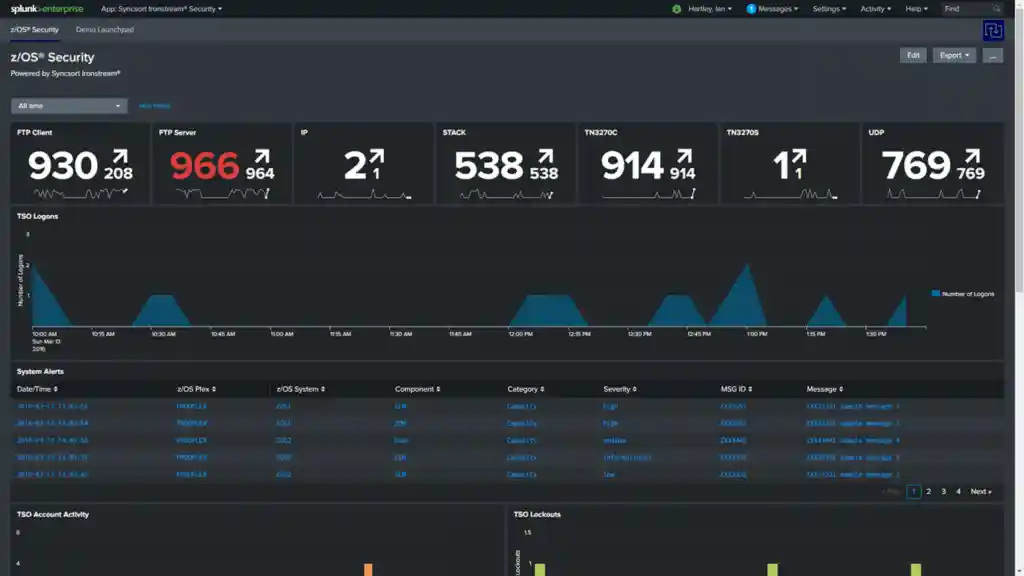Go to alerts page 3
The width and height of the screenshot is (1024, 576).
(943, 492)
